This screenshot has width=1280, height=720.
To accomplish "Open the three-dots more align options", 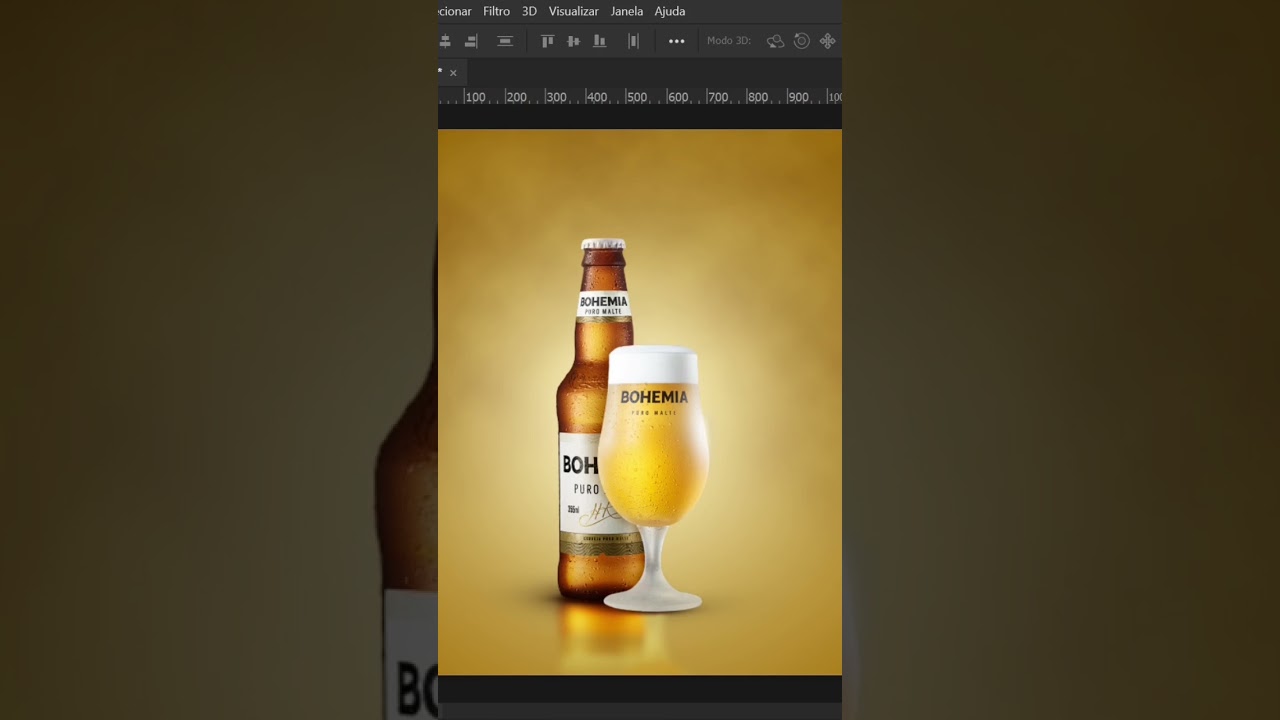I will pyautogui.click(x=677, y=41).
